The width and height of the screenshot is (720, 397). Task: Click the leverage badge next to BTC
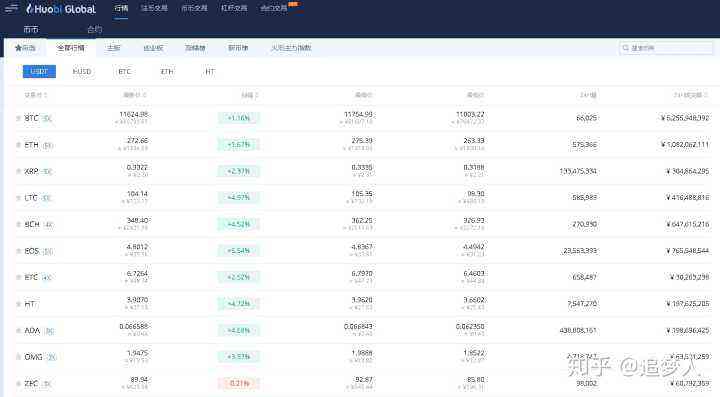(x=47, y=118)
